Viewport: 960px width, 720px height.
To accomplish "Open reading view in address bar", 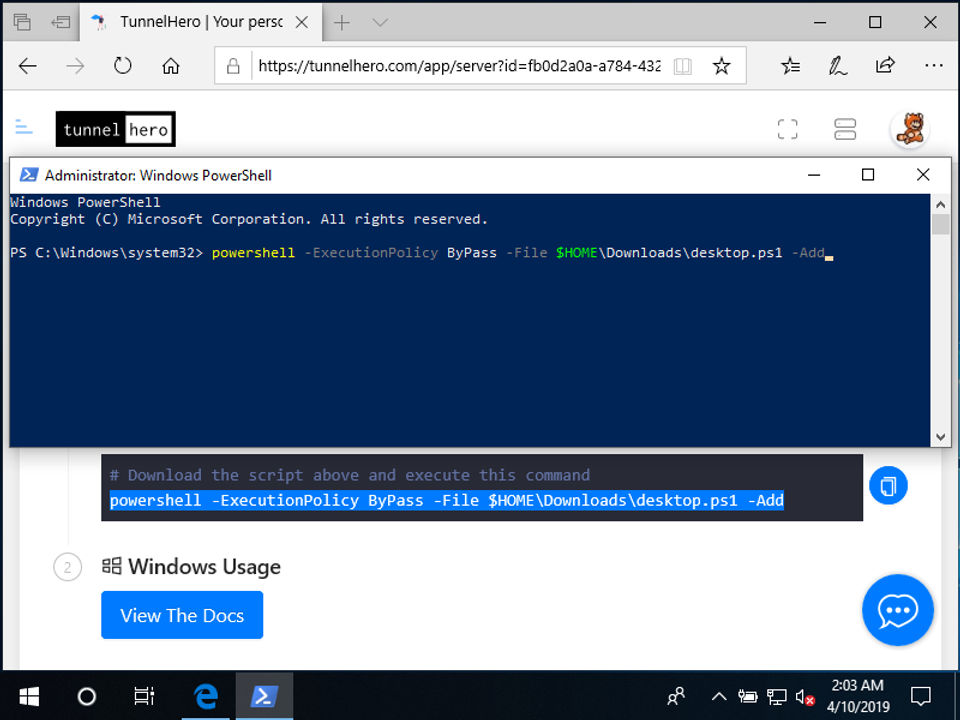I will (x=683, y=66).
